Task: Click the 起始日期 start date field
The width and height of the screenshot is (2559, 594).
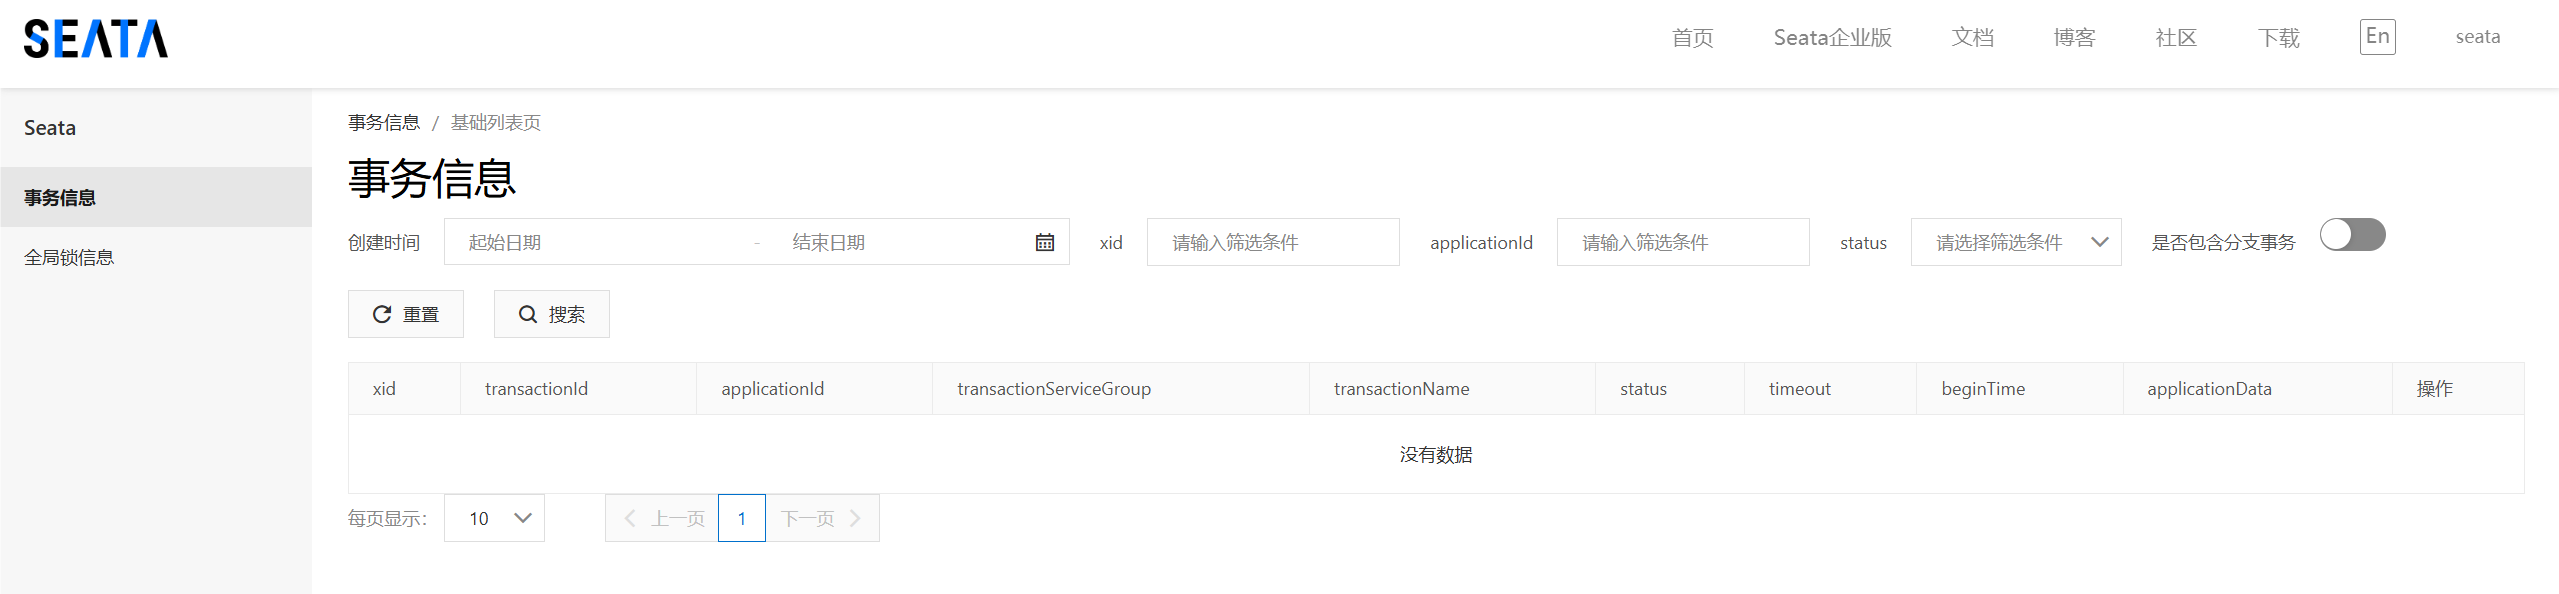Action: click(x=600, y=242)
